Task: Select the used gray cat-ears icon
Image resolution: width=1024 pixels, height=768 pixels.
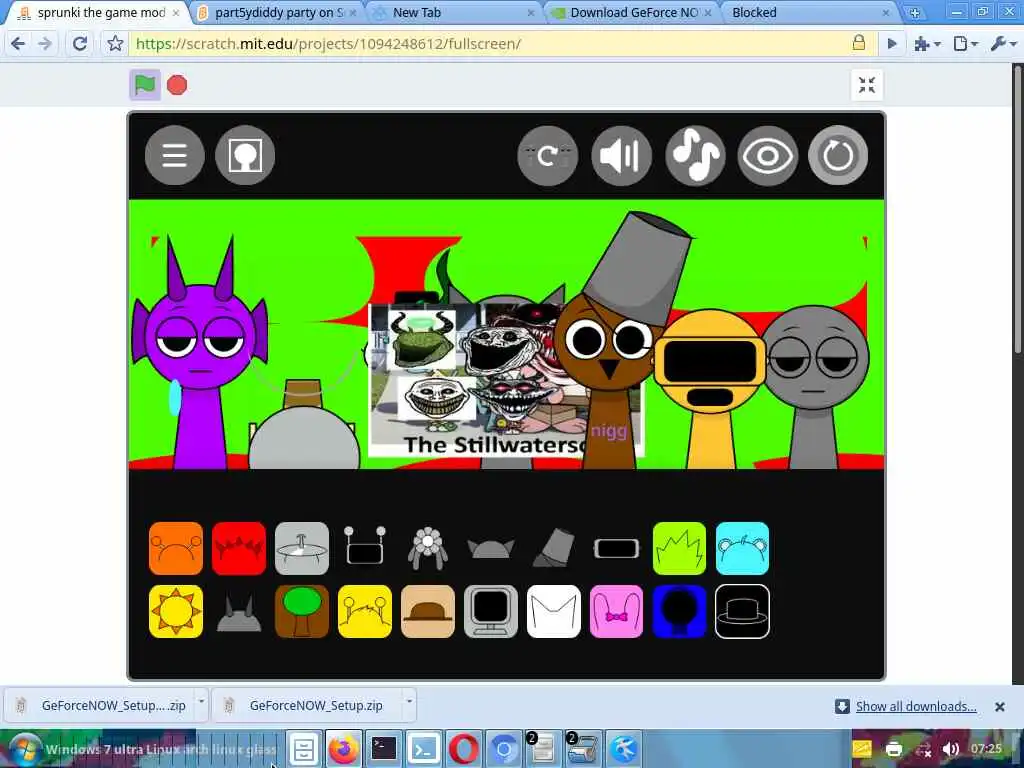Action: [490, 549]
